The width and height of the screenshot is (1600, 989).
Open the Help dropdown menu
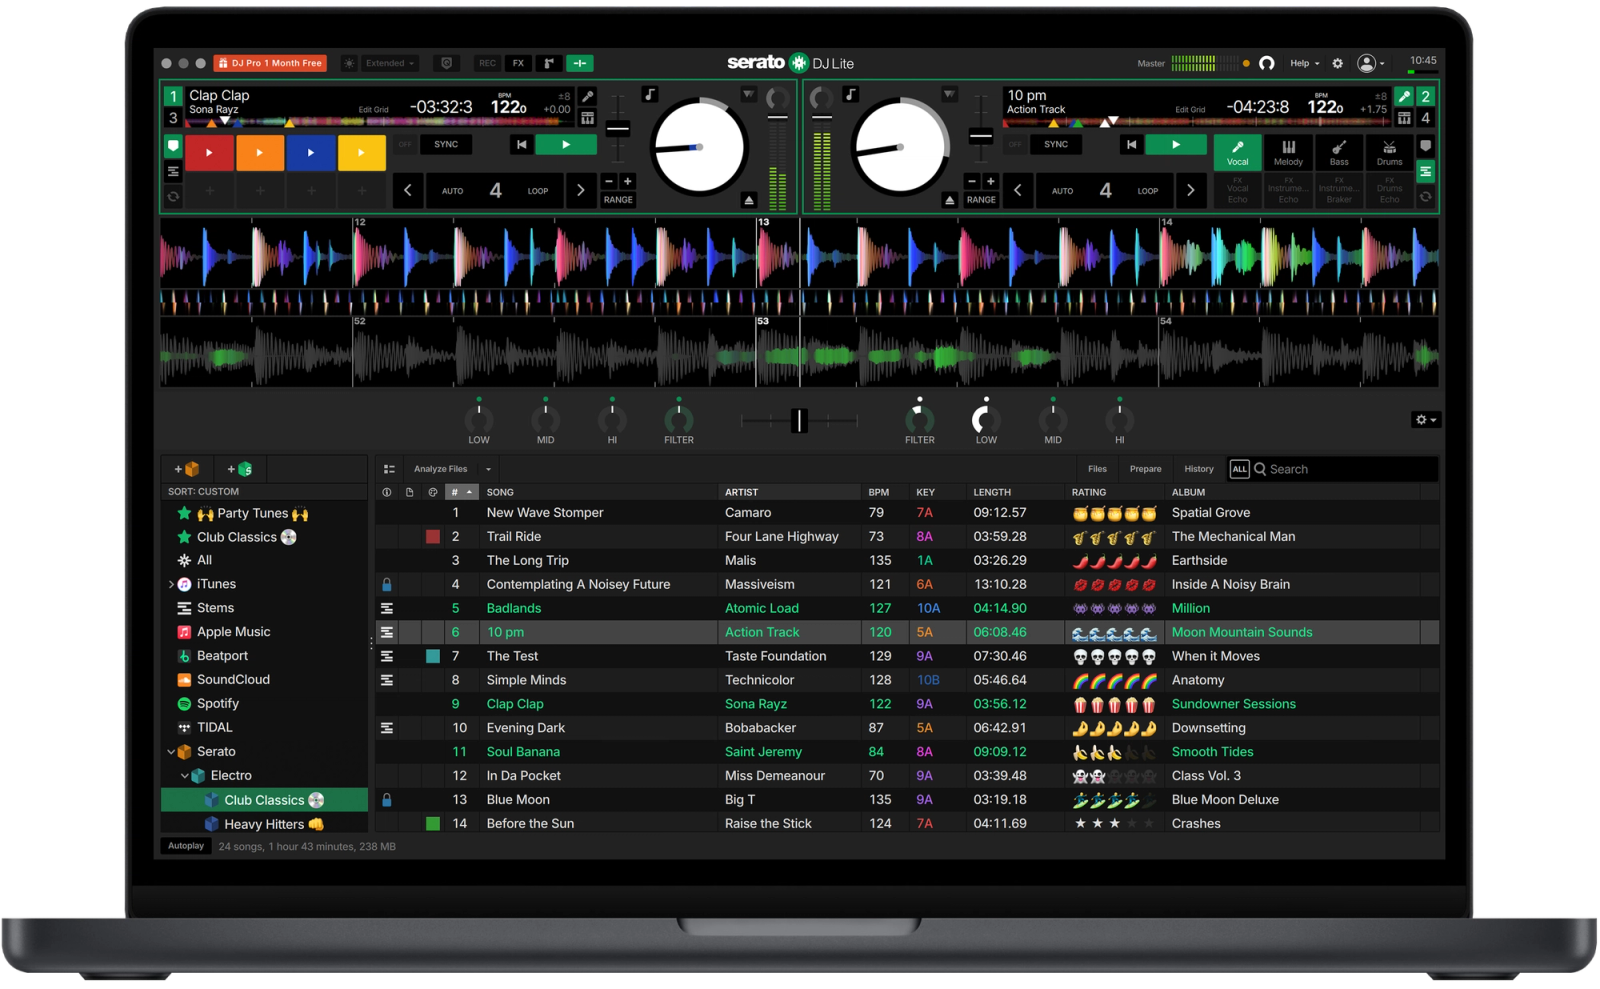(x=1304, y=63)
